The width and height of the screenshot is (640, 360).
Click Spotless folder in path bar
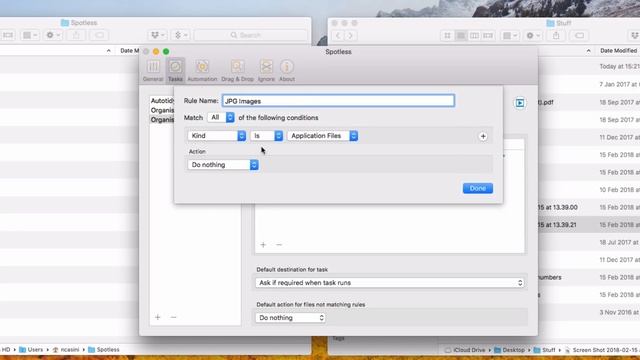[x=104, y=349]
